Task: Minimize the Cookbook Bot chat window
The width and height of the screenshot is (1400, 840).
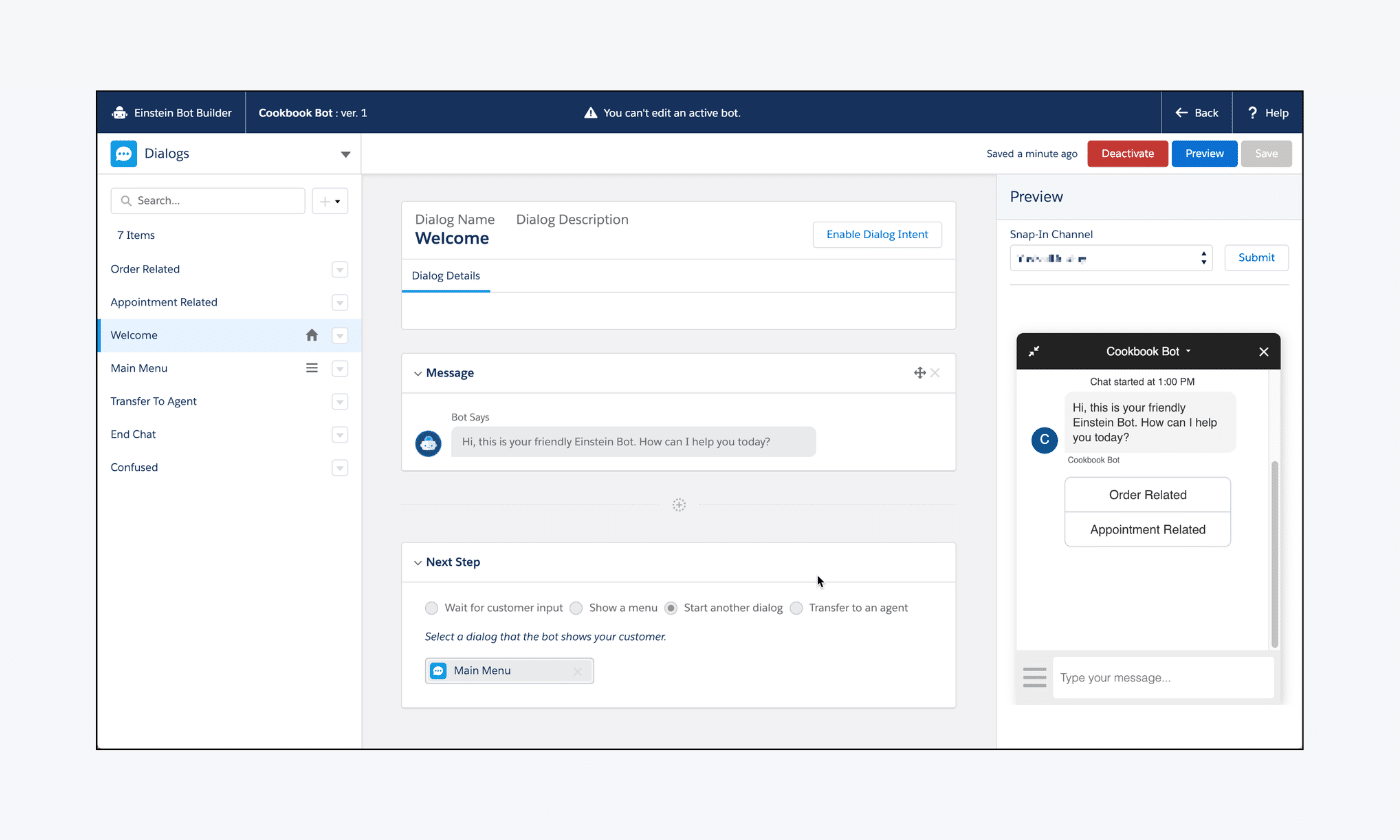Action: pos(1034,351)
